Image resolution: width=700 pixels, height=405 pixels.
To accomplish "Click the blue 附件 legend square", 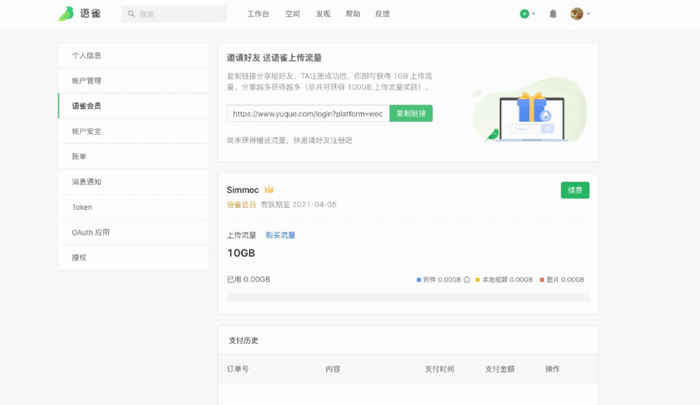I will [x=419, y=280].
